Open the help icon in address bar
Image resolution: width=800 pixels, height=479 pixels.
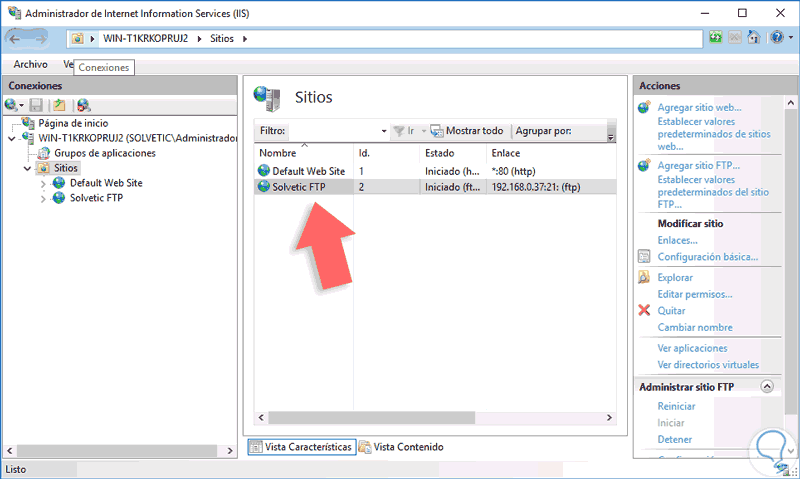coord(777,37)
